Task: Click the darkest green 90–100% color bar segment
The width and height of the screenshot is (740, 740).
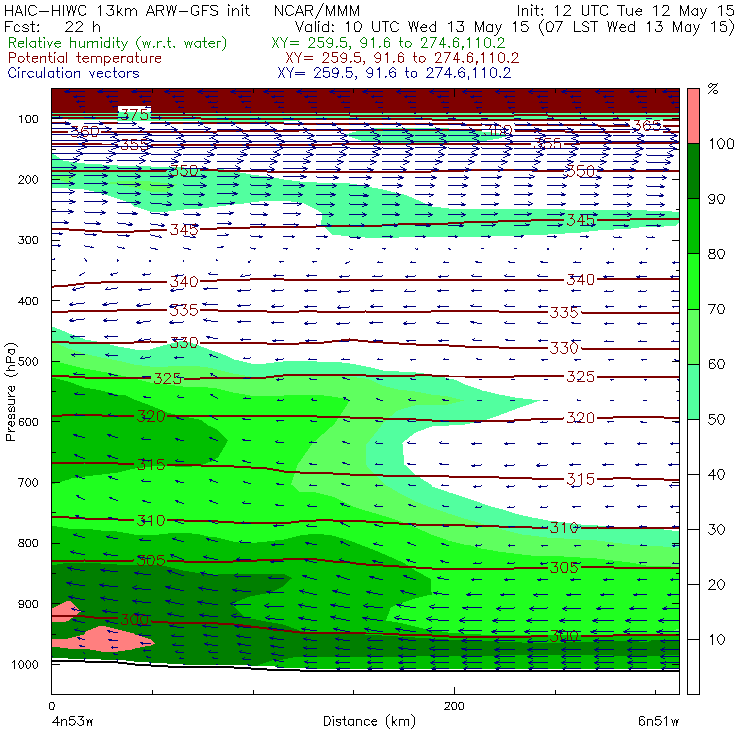Action: point(693,171)
